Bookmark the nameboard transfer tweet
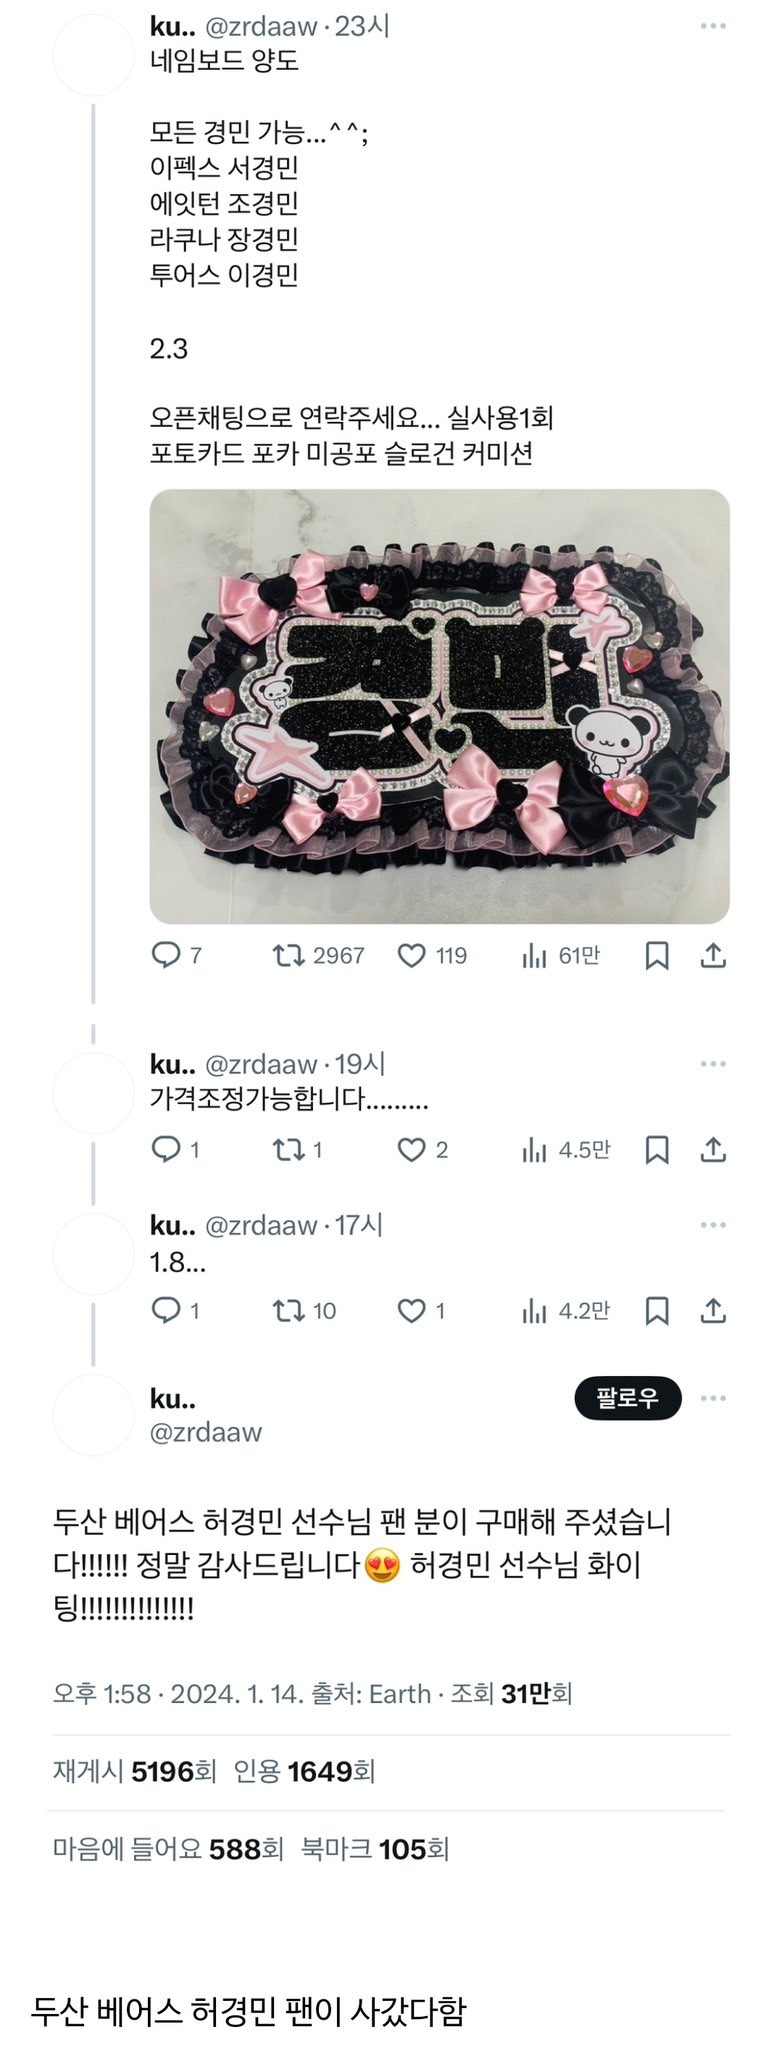Image resolution: width=782 pixels, height=2048 pixels. point(657,956)
